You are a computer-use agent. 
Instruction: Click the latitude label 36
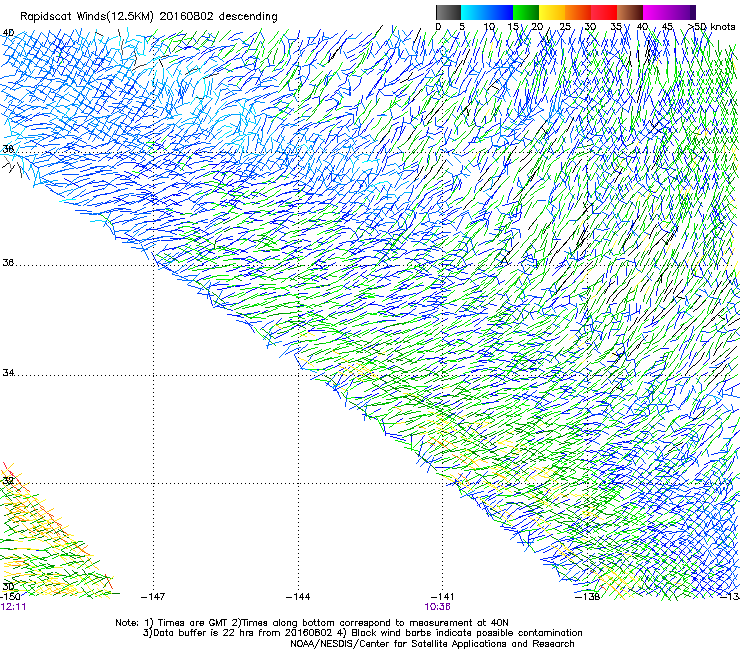coord(8,262)
